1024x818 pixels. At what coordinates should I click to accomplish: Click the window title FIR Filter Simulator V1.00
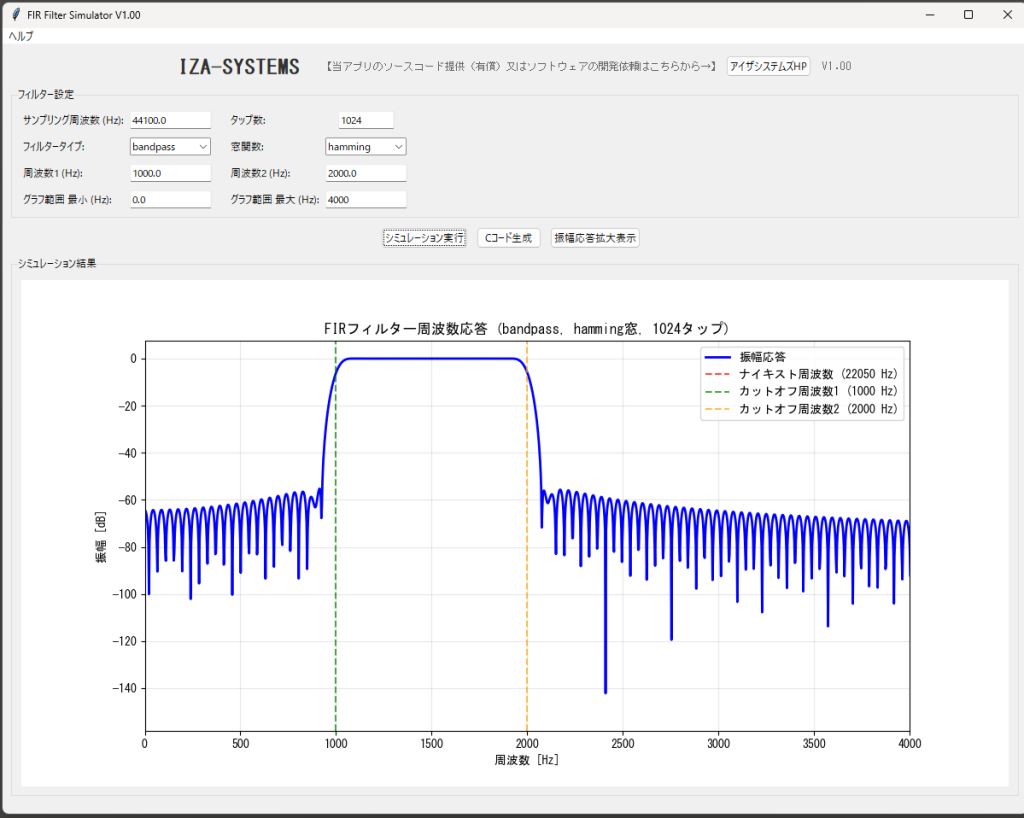tap(84, 15)
